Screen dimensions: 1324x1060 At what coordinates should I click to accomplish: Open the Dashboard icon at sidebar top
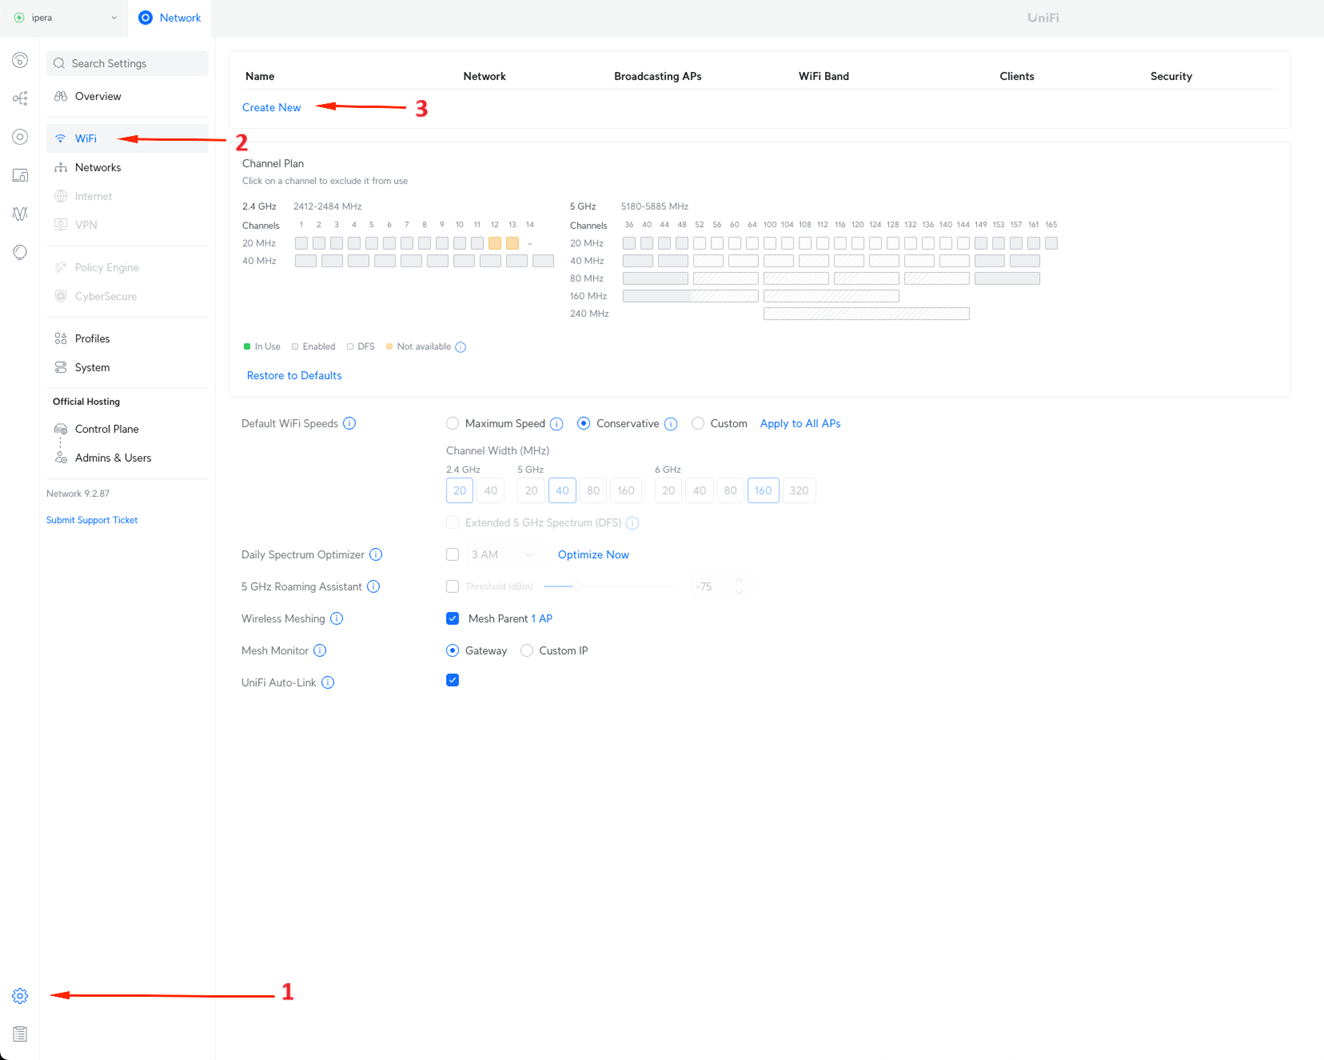click(x=19, y=60)
